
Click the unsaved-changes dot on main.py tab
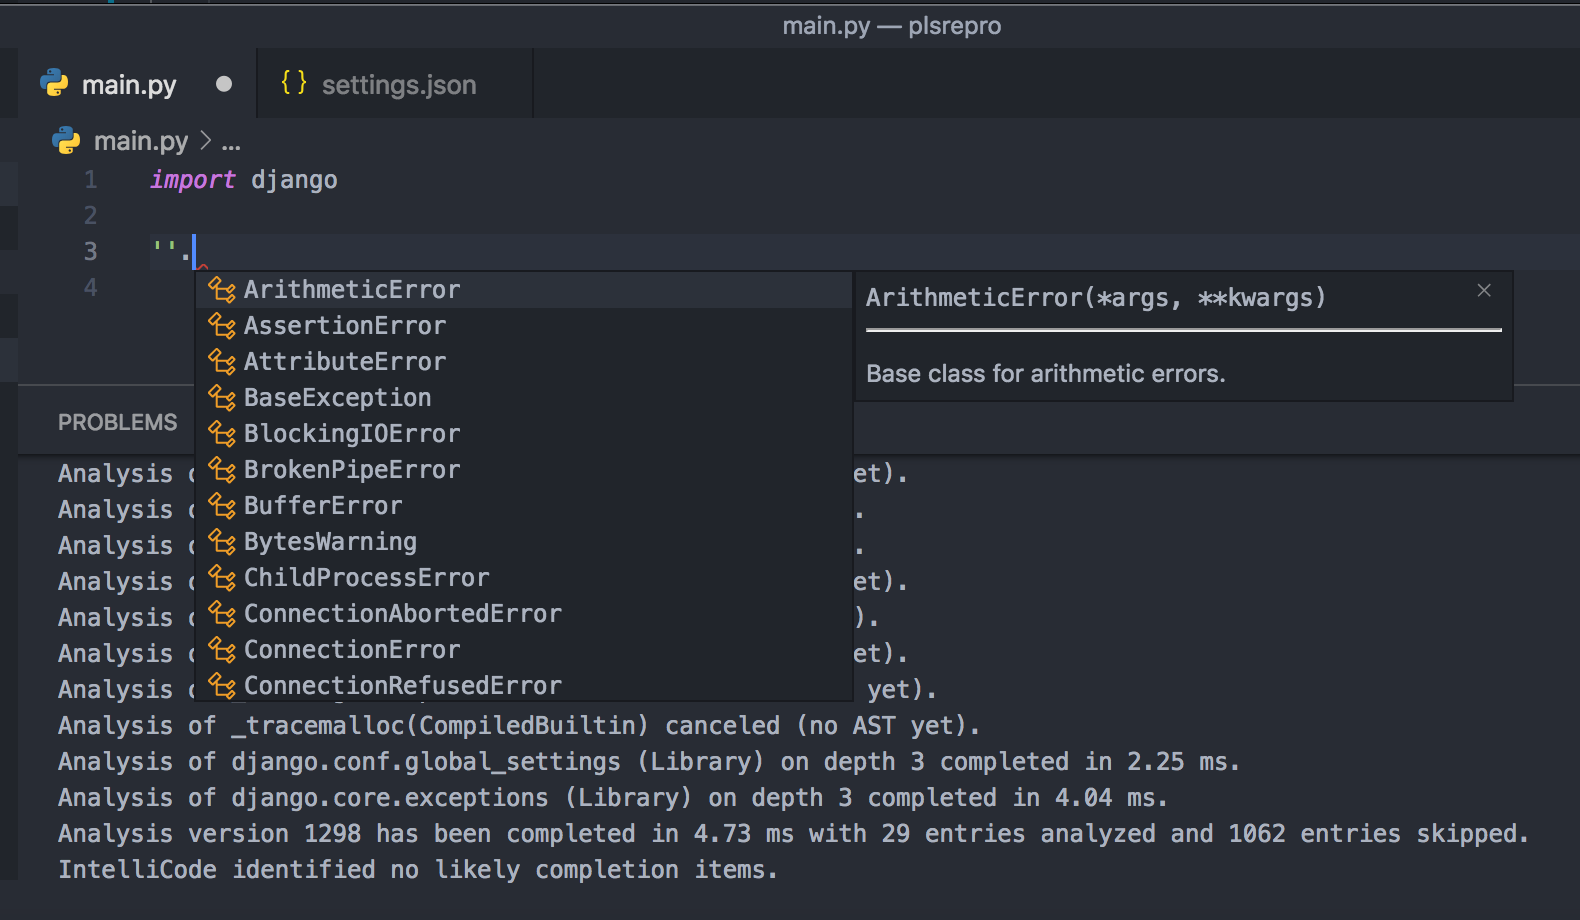(224, 84)
